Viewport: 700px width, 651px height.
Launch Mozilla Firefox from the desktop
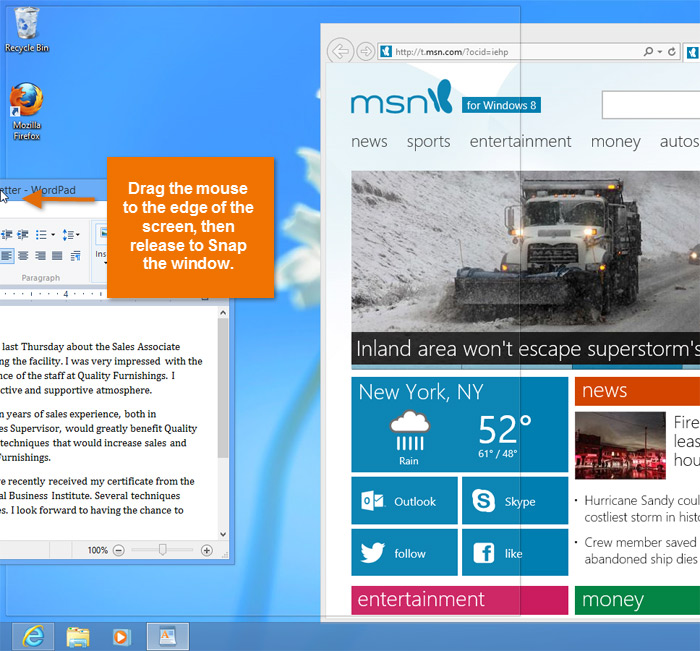pos(26,112)
